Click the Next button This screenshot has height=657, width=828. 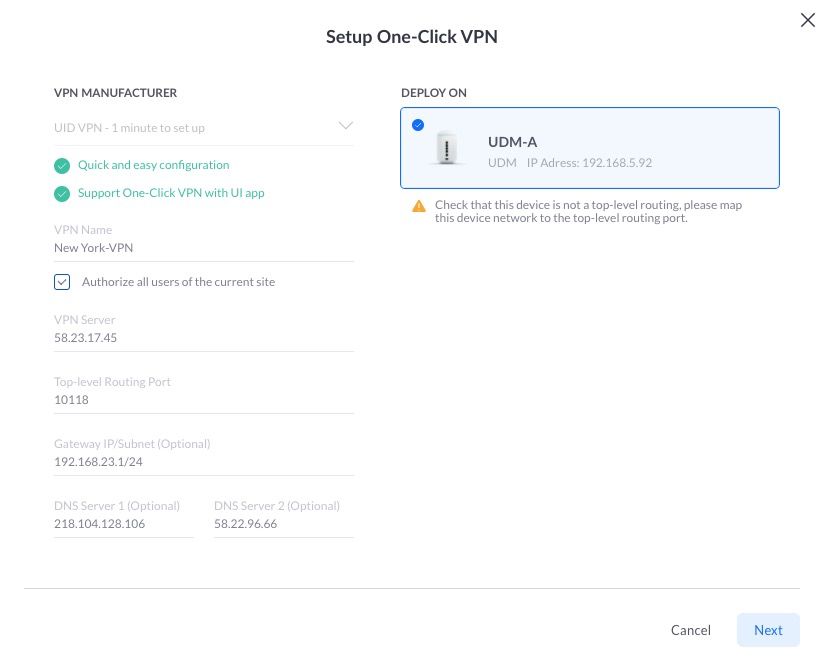[x=768, y=630]
